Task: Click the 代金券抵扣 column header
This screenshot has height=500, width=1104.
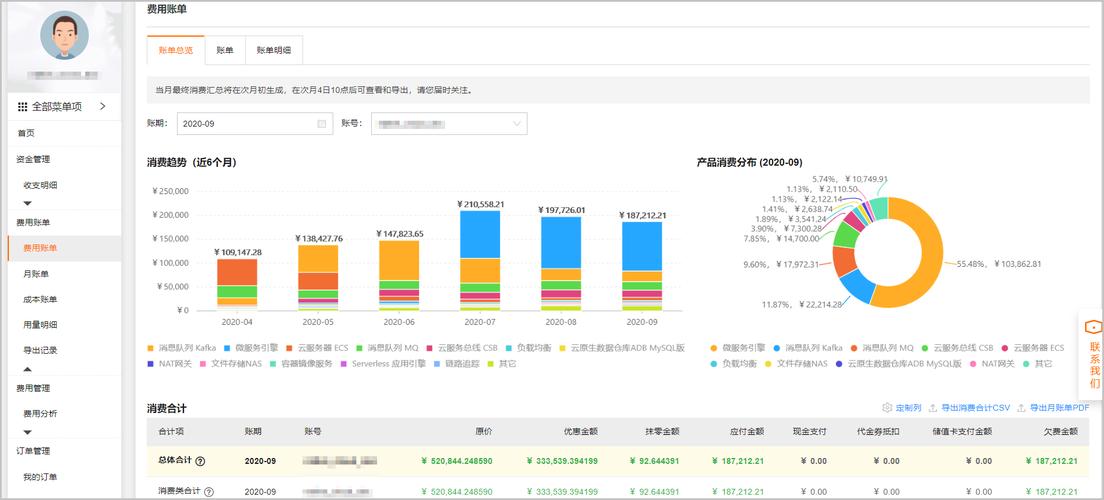Action: [878, 431]
